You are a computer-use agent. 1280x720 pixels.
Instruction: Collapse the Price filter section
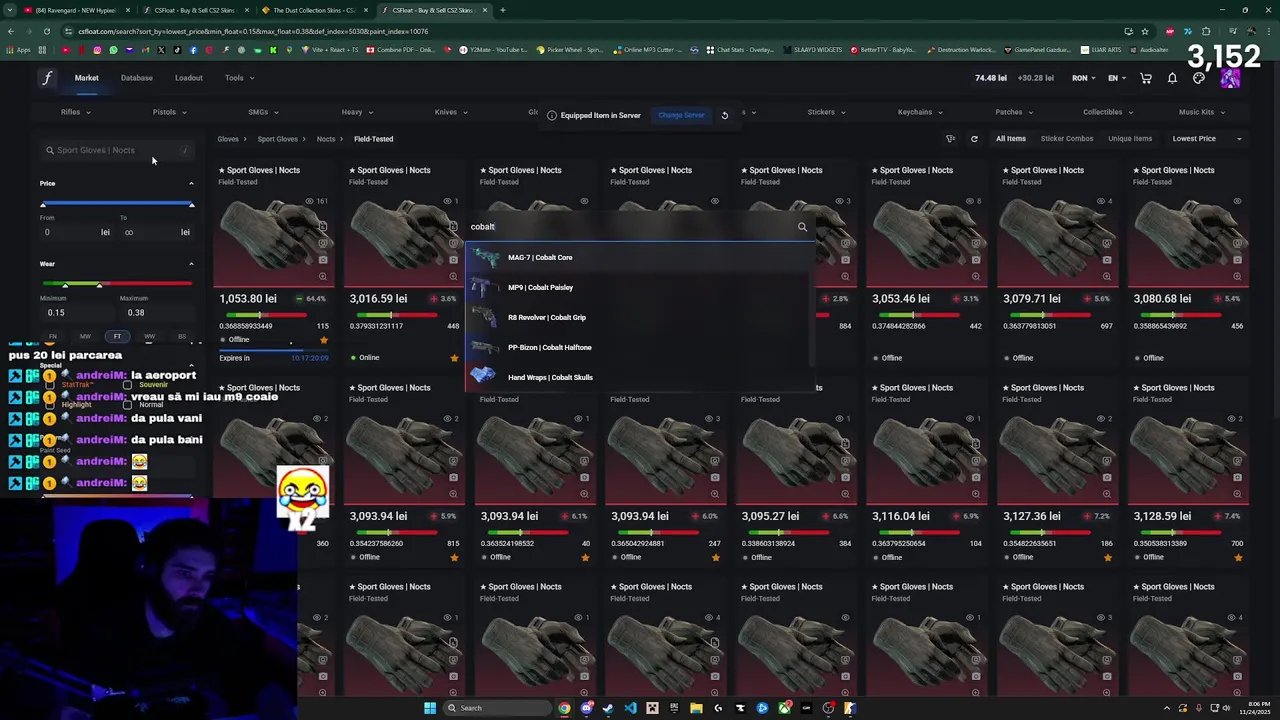[191, 183]
